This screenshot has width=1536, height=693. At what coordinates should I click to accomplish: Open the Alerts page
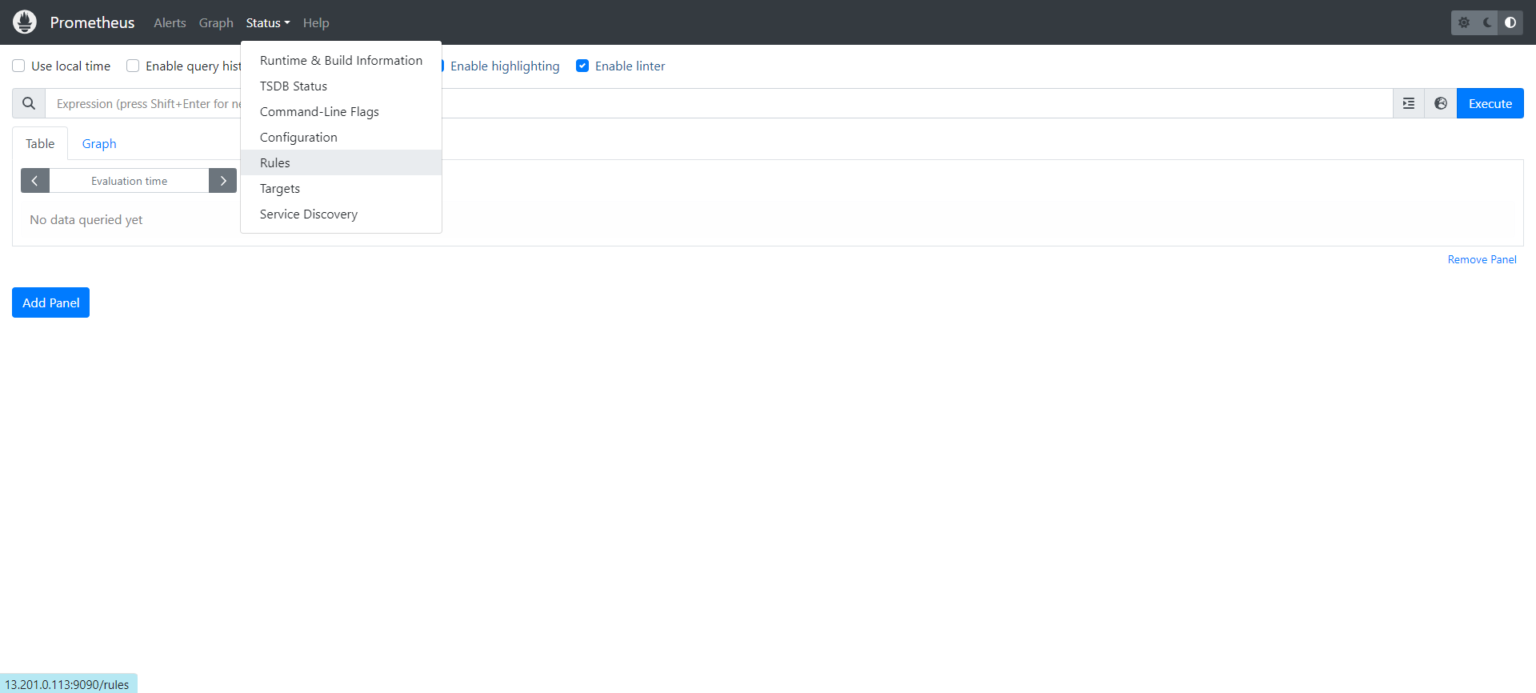point(169,22)
